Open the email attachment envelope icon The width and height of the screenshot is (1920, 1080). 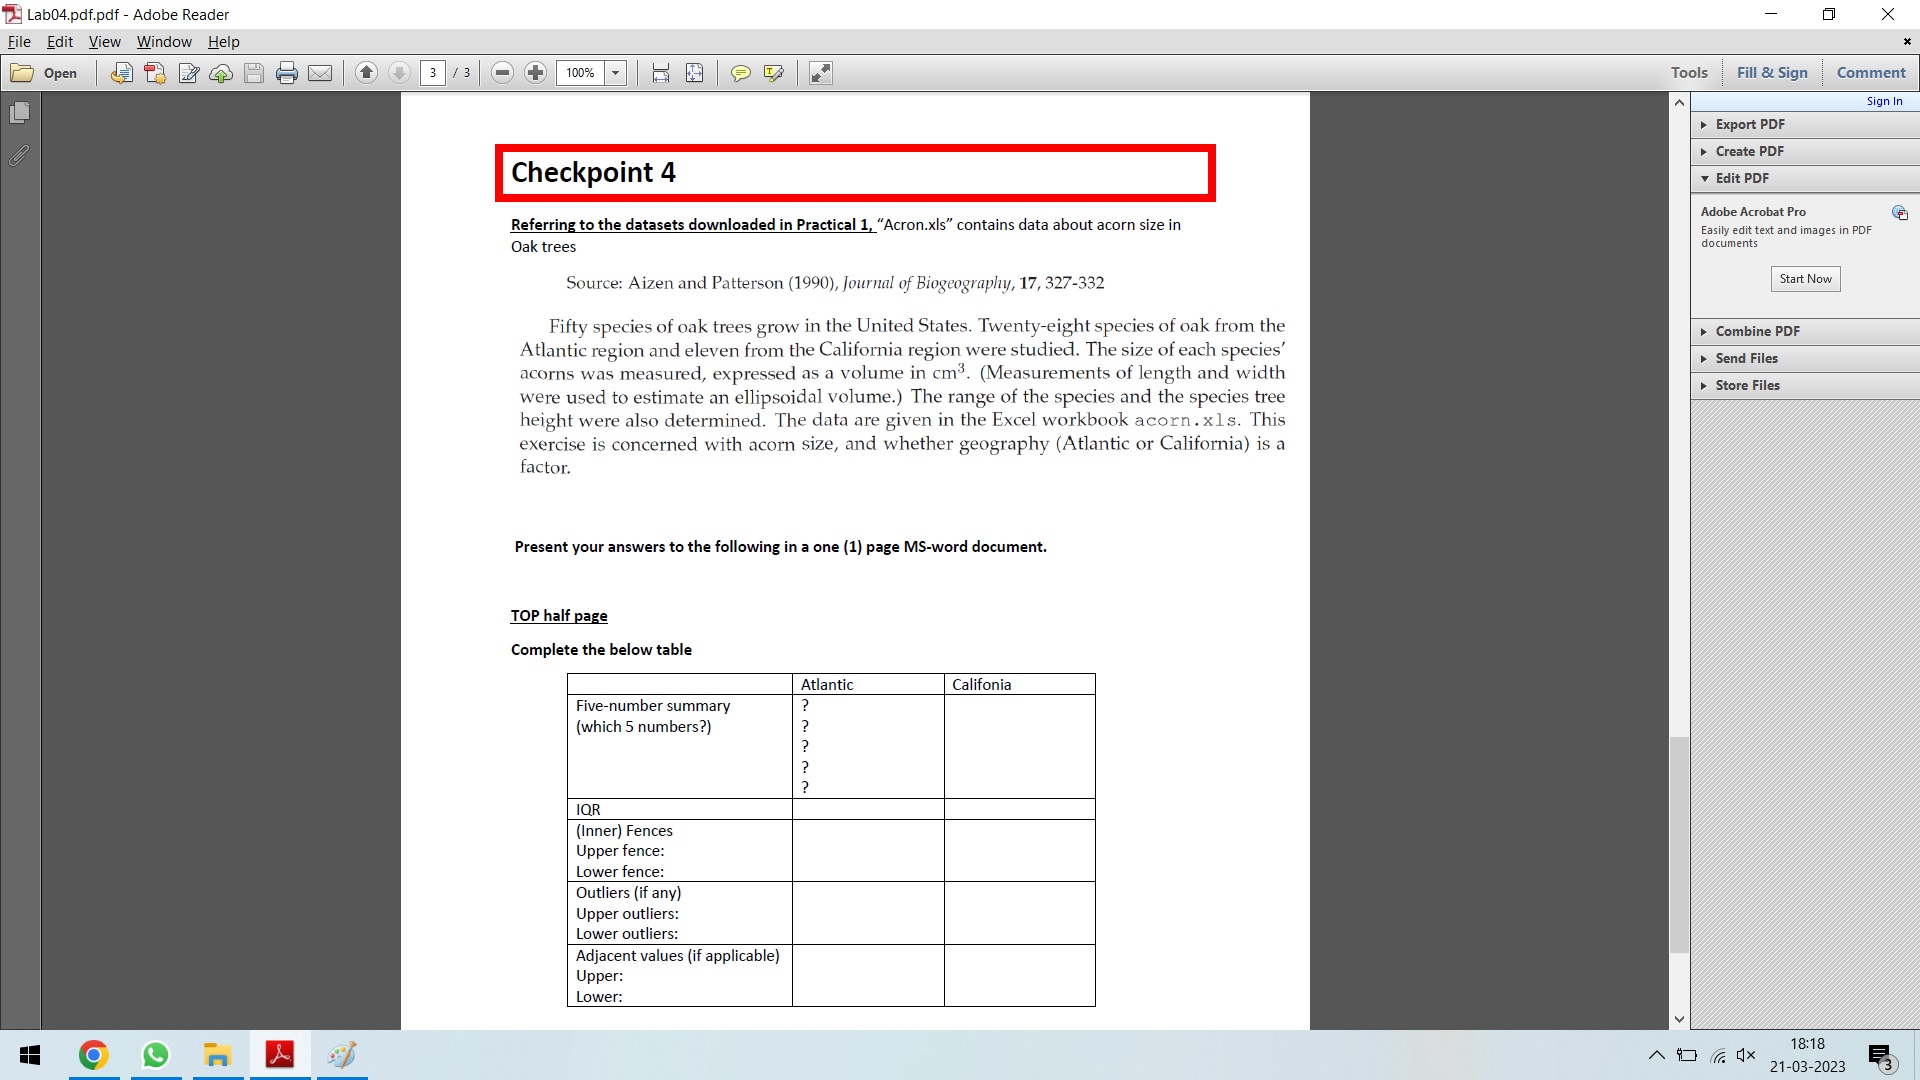[320, 72]
